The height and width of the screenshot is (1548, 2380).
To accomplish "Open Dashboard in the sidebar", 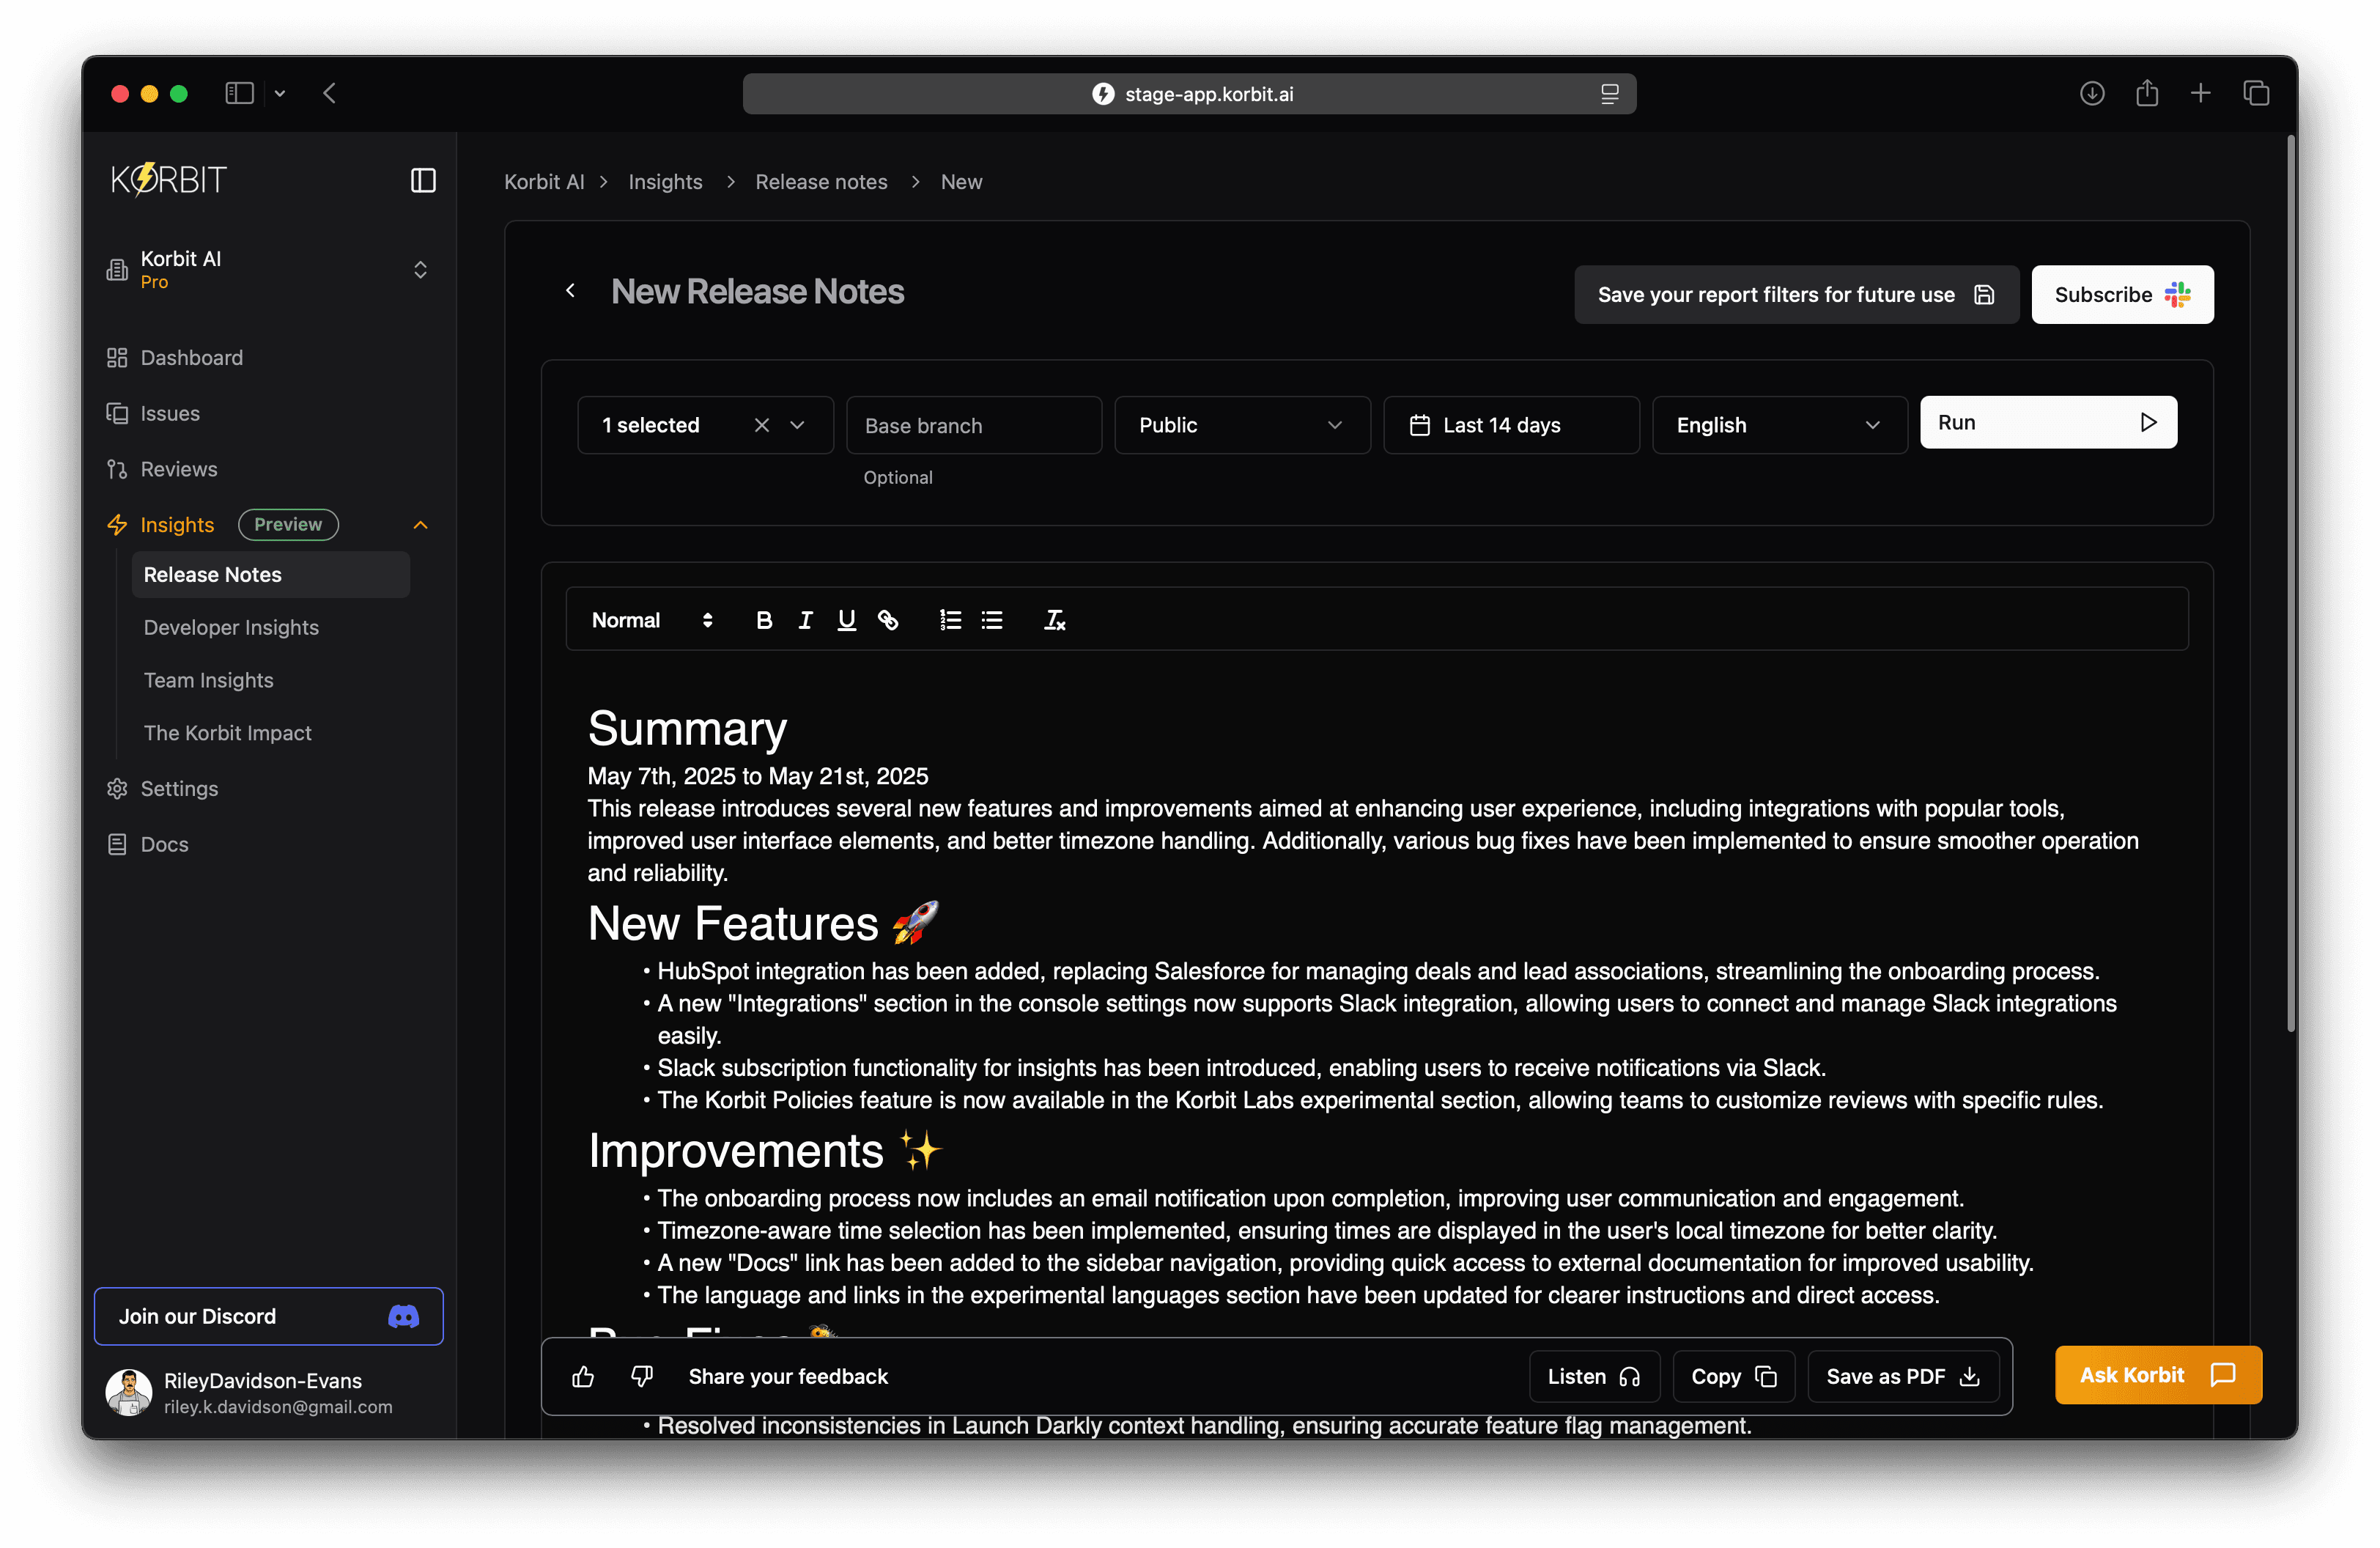I will point(191,358).
